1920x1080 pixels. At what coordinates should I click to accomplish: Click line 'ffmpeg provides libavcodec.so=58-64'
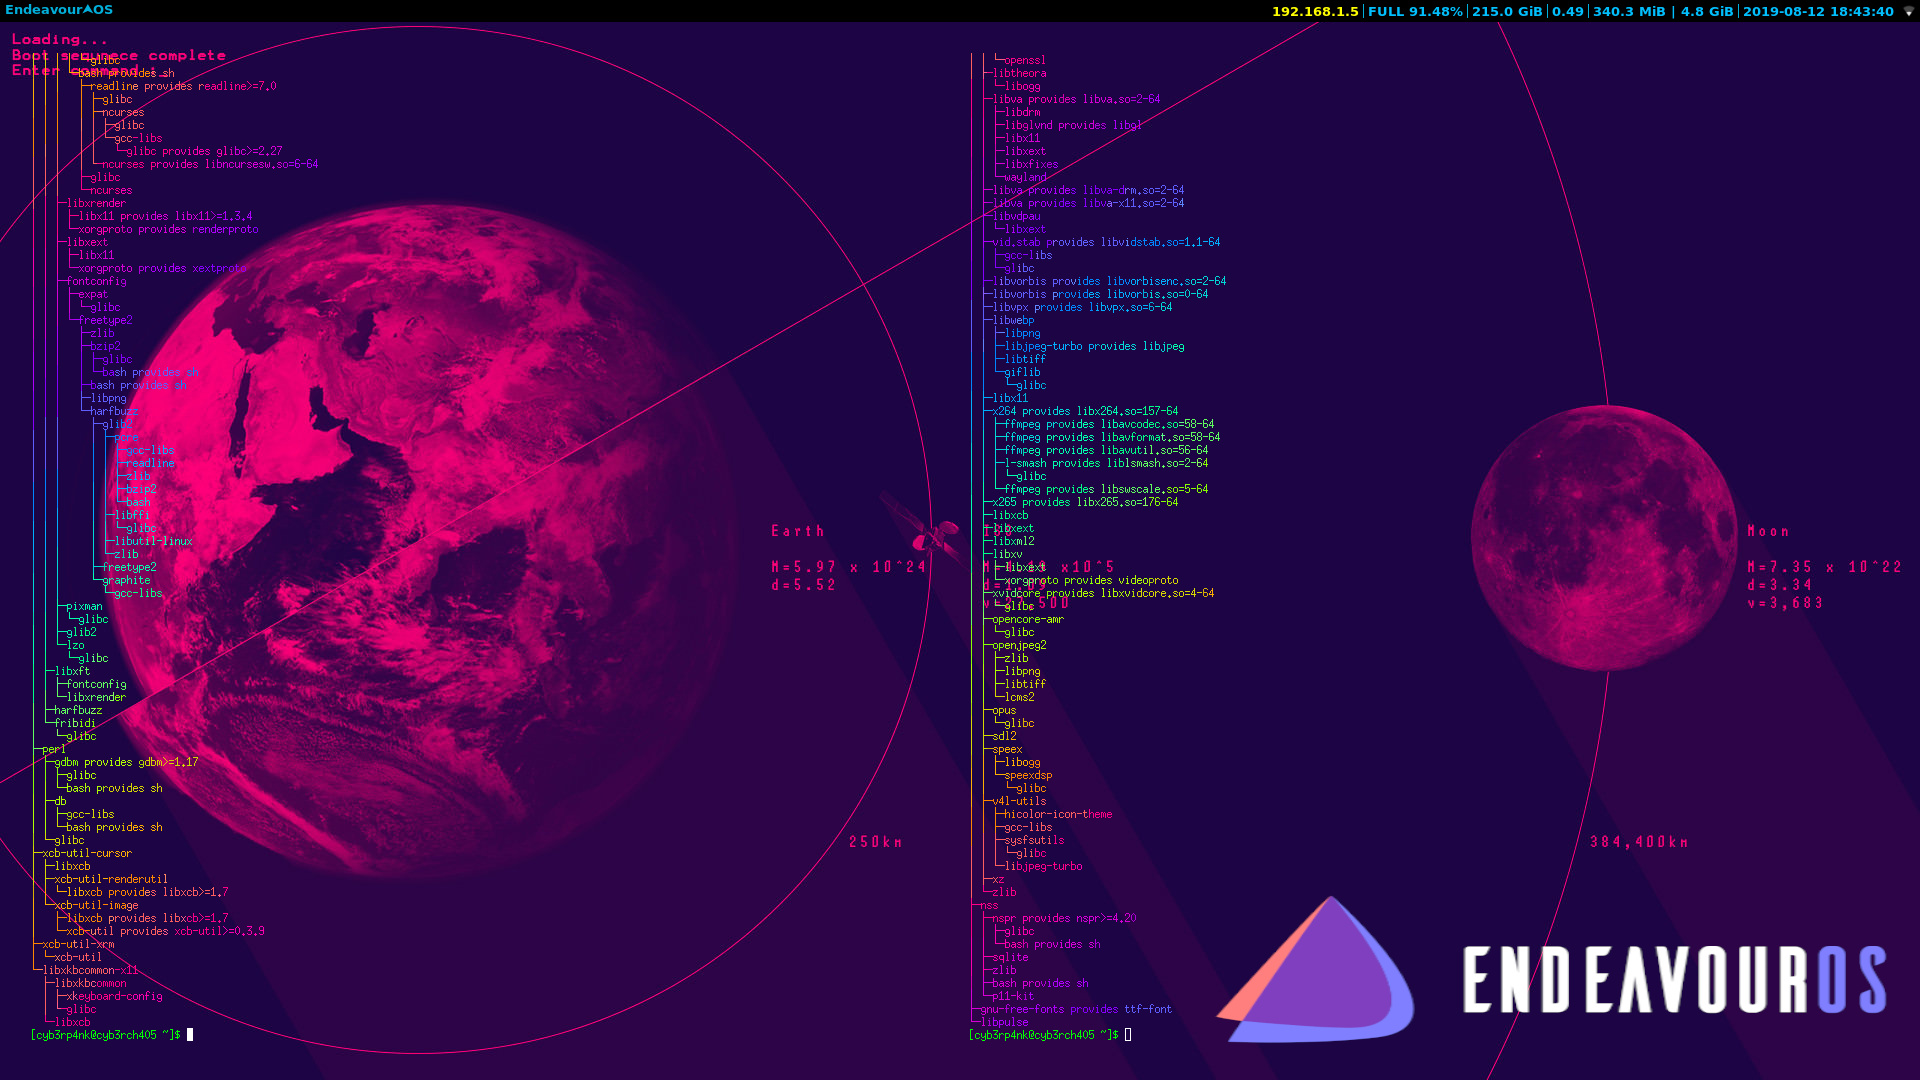[x=1109, y=424]
